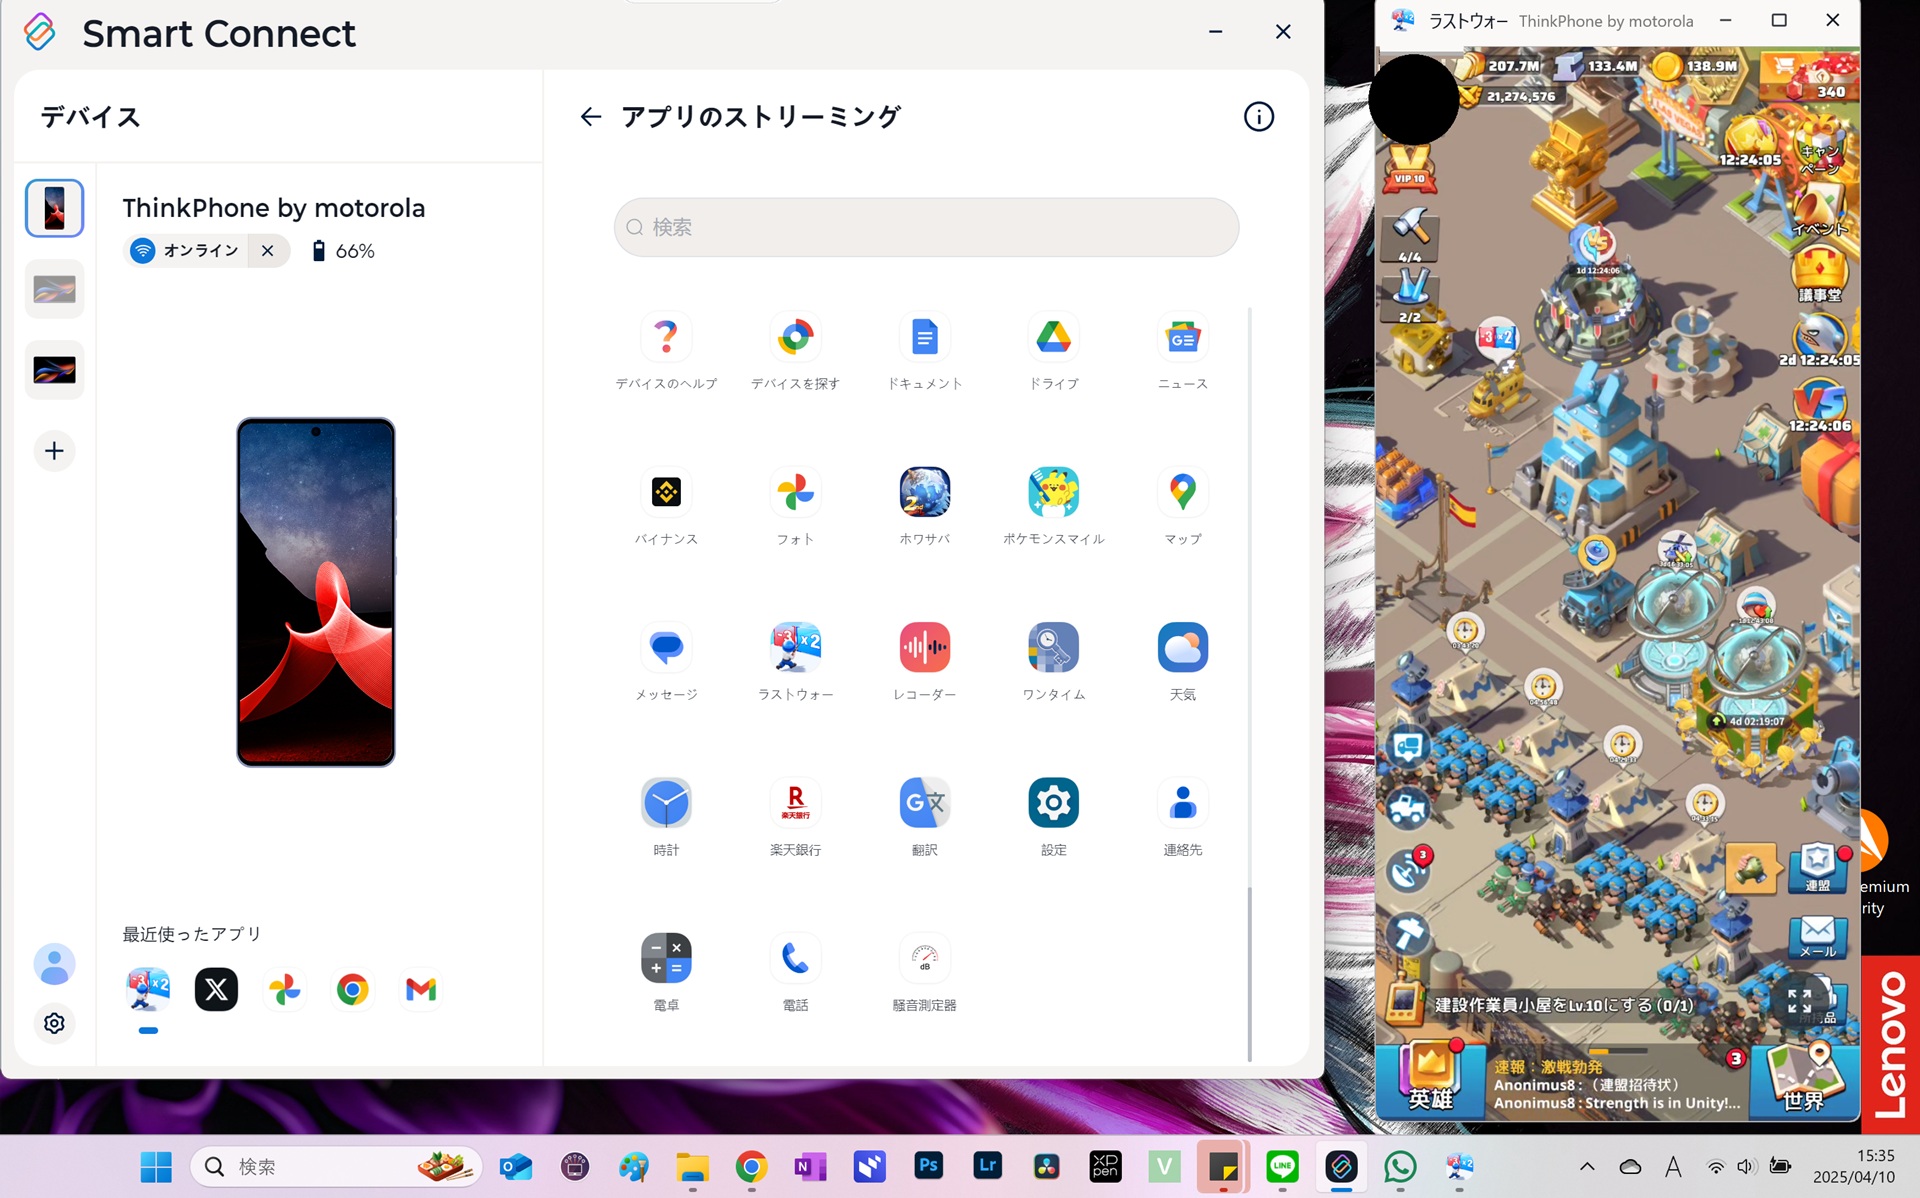Select the third device thumbnail in sidebar
This screenshot has width=1920, height=1198.
point(54,370)
